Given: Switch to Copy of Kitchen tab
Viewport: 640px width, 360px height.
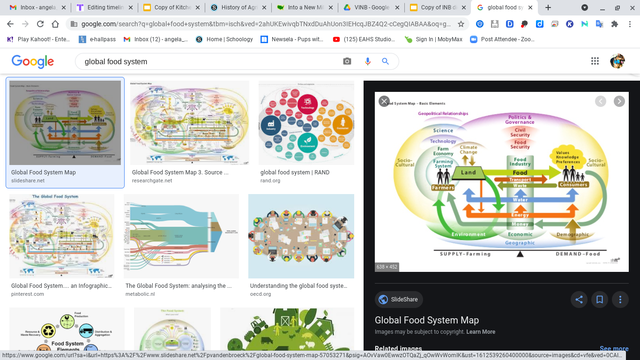Looking at the screenshot, I should [x=172, y=7].
